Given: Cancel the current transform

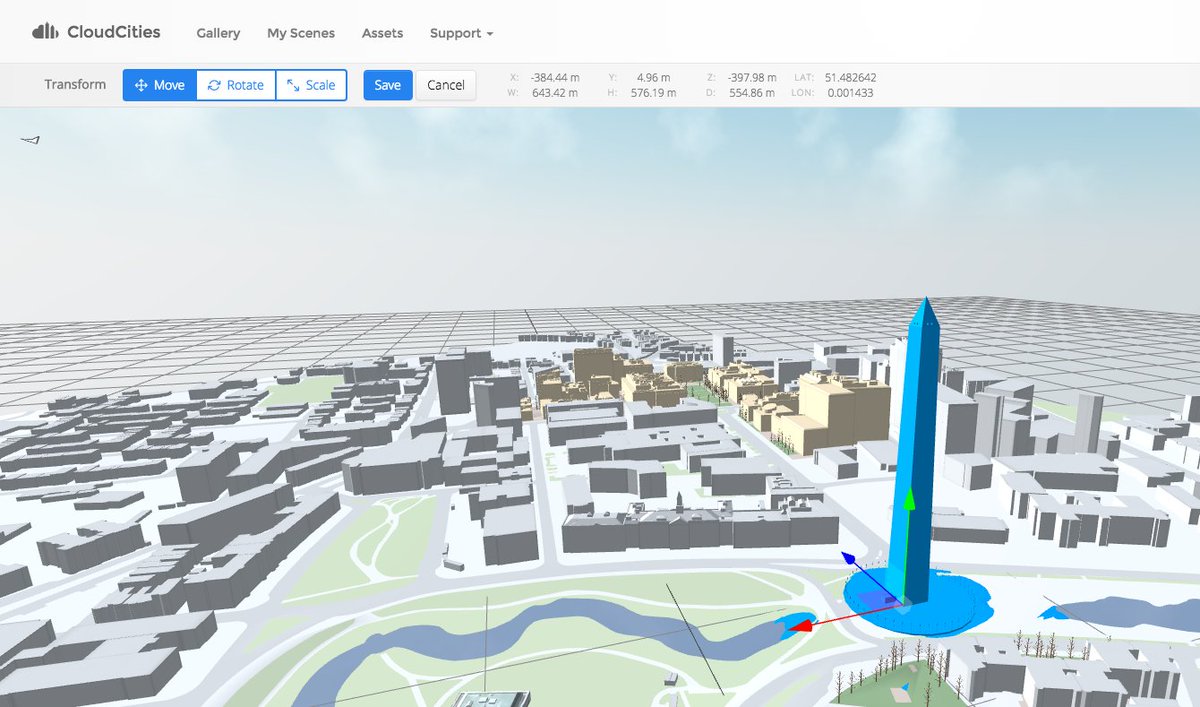Looking at the screenshot, I should (x=446, y=85).
